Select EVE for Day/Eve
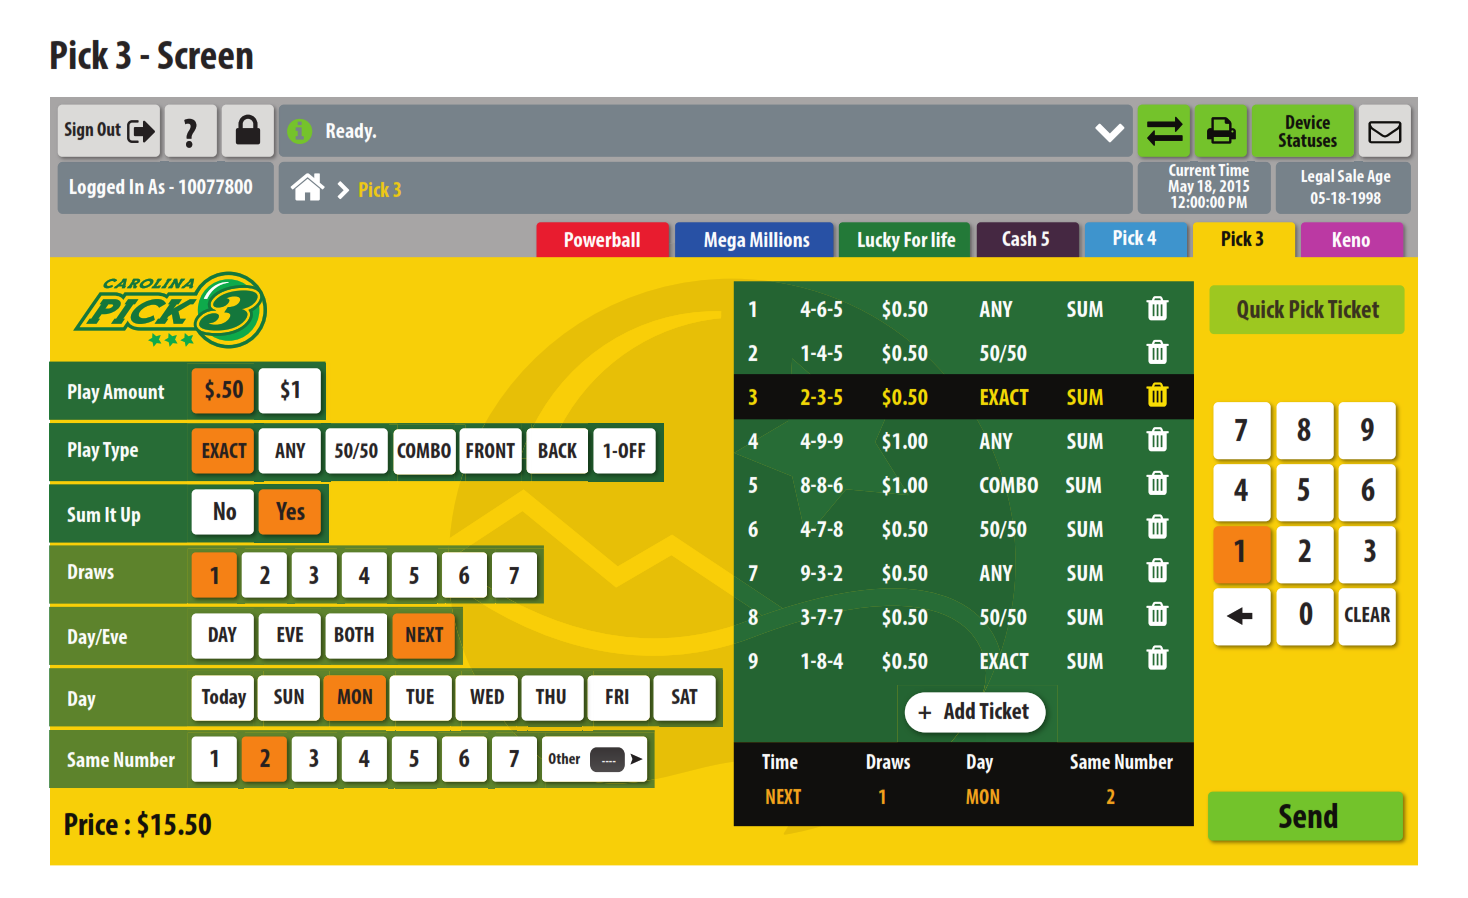The width and height of the screenshot is (1468, 898). coord(290,635)
